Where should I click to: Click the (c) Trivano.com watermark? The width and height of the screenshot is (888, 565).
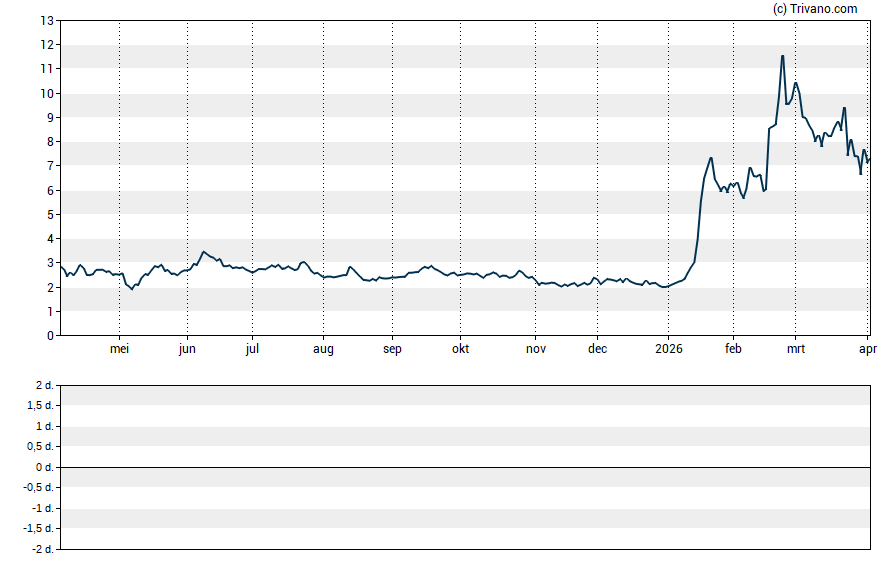(x=815, y=9)
